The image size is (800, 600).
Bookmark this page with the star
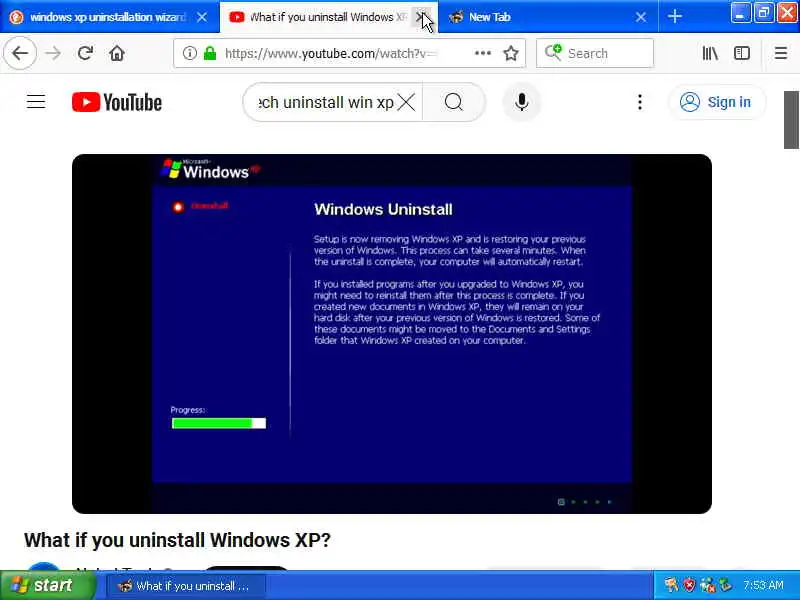click(x=511, y=53)
